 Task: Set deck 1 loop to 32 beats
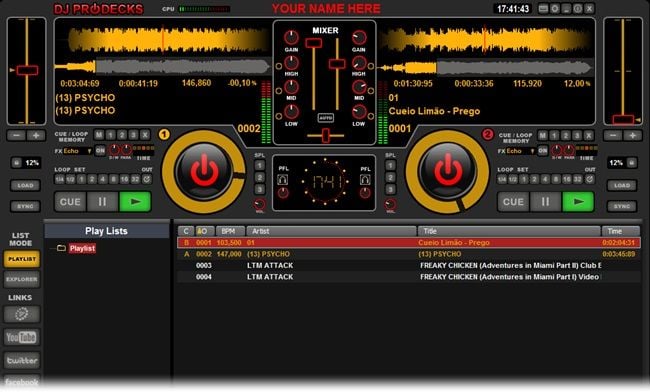(135, 179)
